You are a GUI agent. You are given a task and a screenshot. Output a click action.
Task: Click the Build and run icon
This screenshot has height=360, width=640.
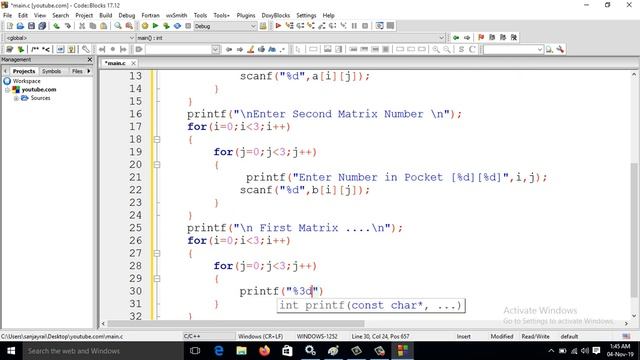point(166,26)
